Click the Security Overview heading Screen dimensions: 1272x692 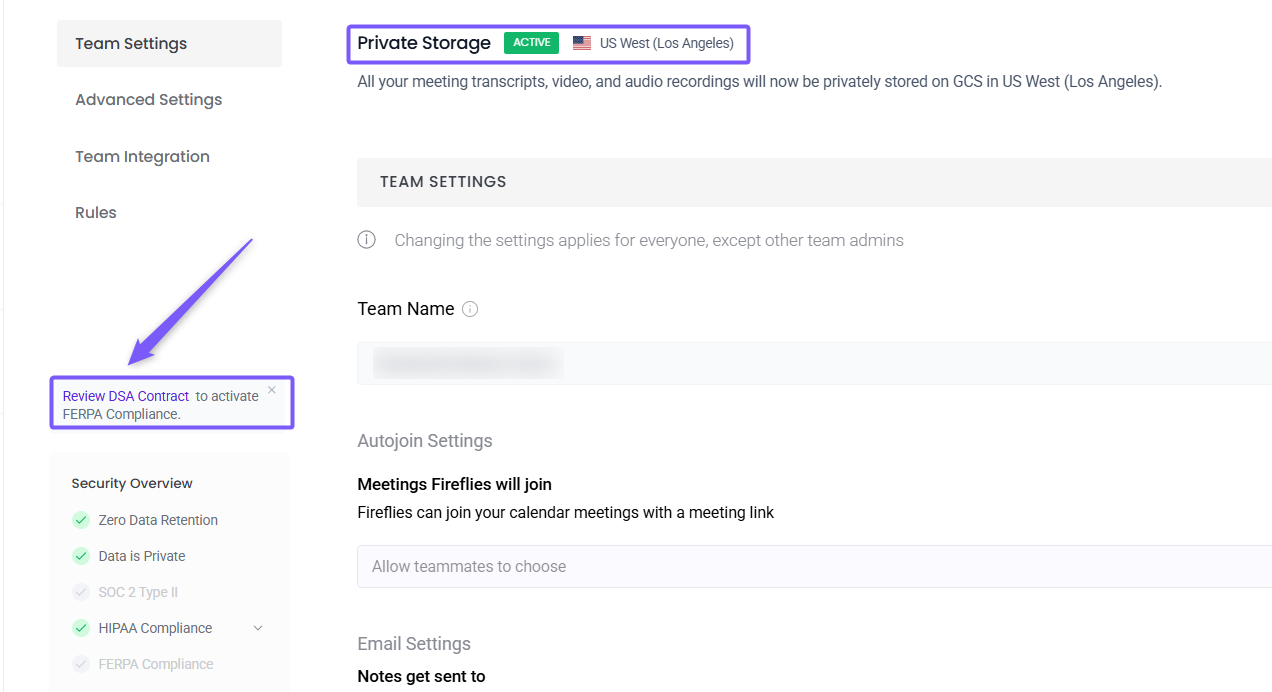(x=132, y=484)
